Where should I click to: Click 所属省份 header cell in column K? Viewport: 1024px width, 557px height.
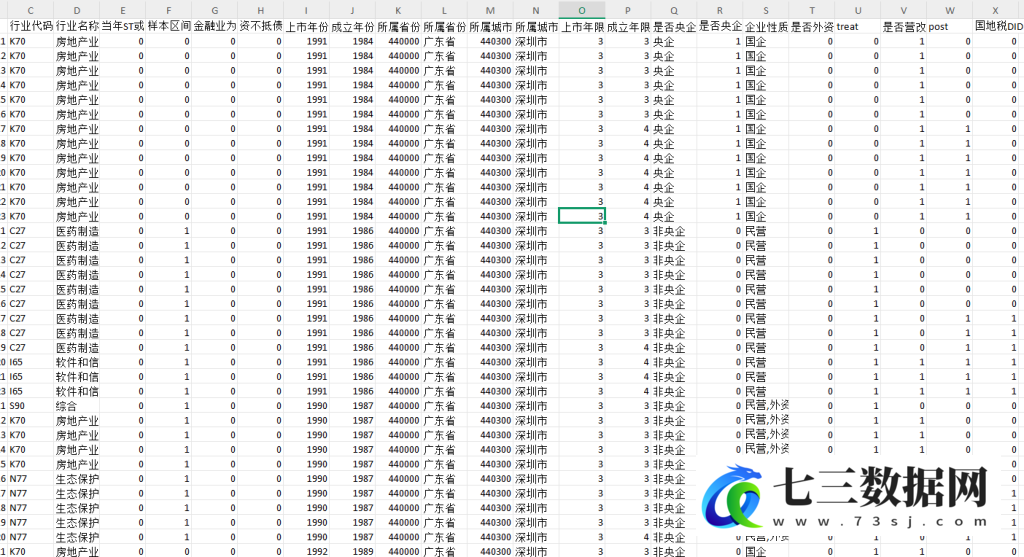click(398, 27)
